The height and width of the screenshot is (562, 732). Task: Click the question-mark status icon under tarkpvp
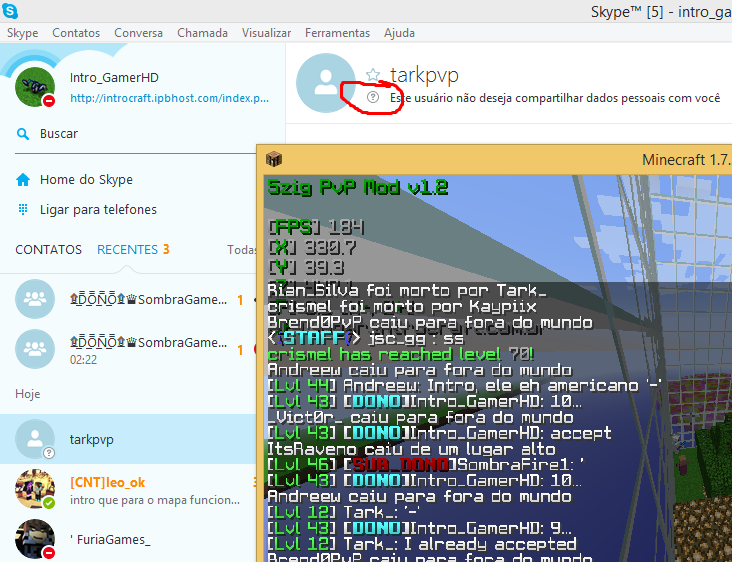click(373, 97)
